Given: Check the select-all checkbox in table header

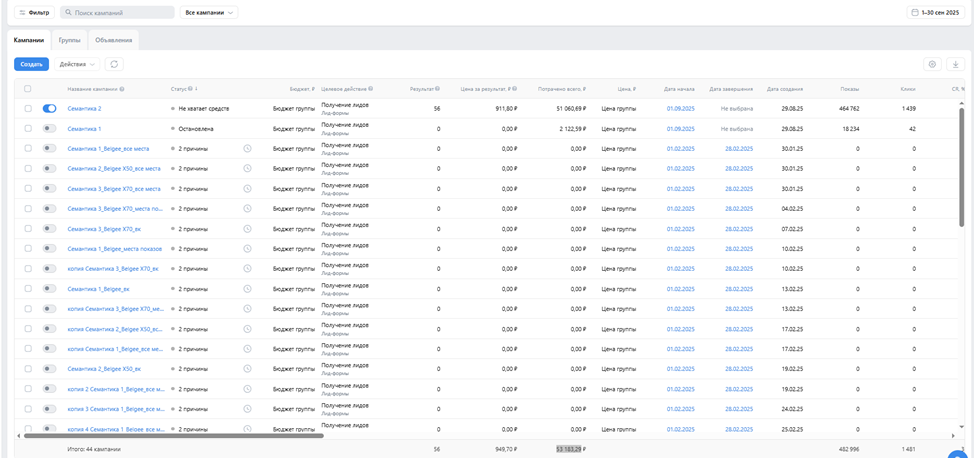Looking at the screenshot, I should point(28,89).
